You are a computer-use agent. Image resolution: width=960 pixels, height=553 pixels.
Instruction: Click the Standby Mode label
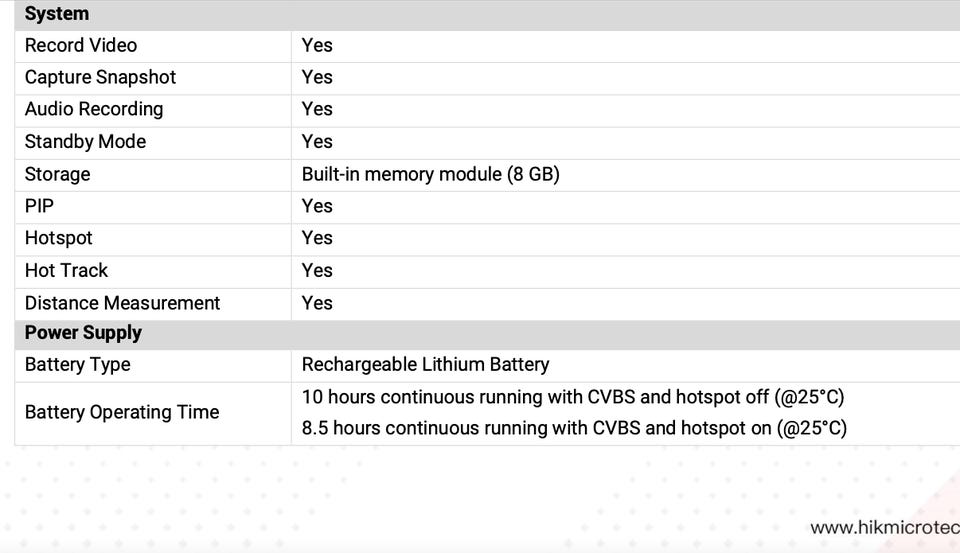pos(85,142)
